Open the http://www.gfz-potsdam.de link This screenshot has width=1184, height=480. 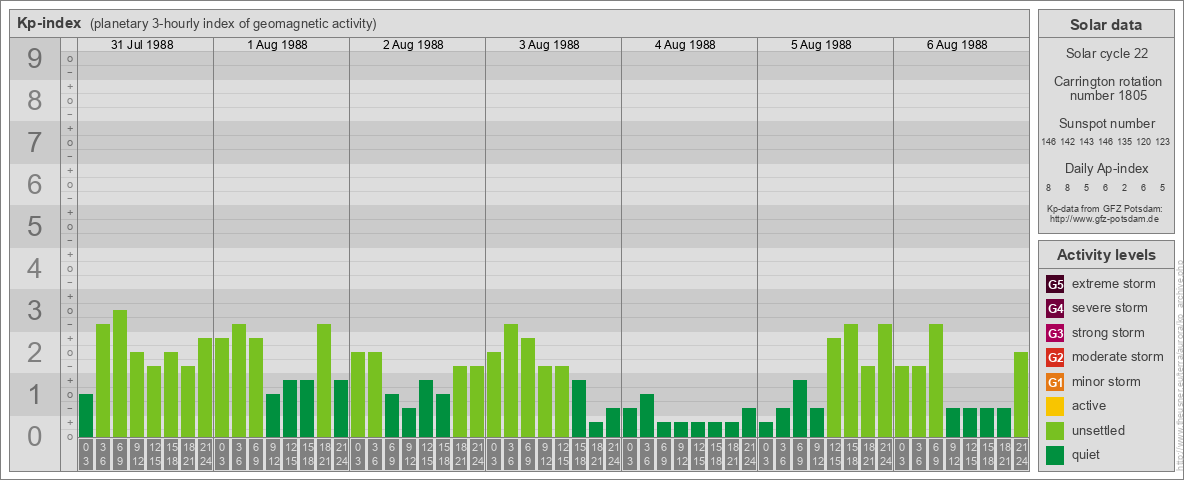pos(1104,219)
